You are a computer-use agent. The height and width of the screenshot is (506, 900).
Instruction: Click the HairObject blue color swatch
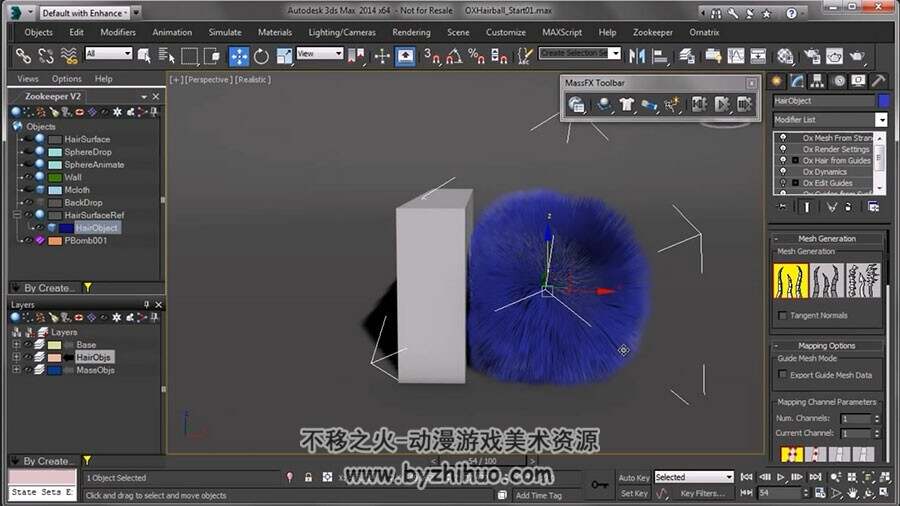click(x=67, y=228)
